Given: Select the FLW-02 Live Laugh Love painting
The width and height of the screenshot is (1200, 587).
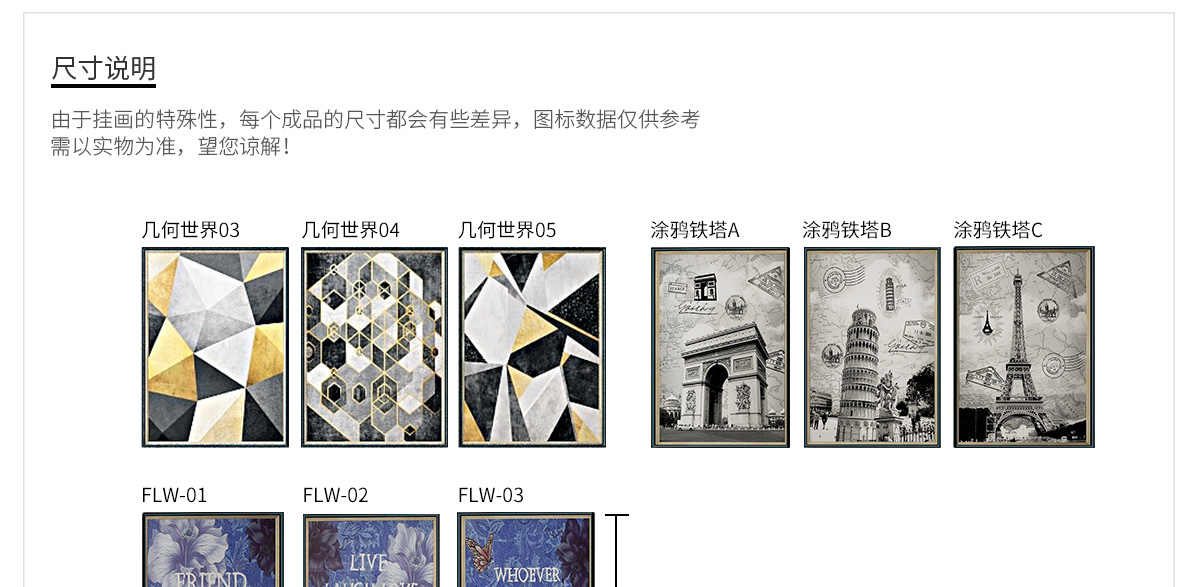Looking at the screenshot, I should 371,551.
